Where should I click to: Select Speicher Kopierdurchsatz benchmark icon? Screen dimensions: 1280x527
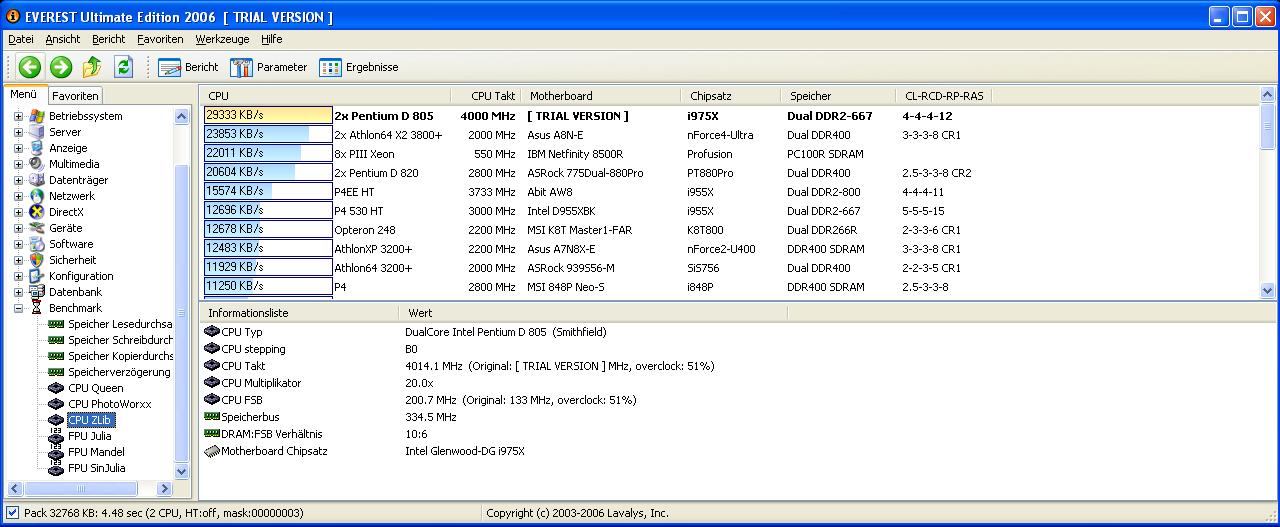click(56, 356)
